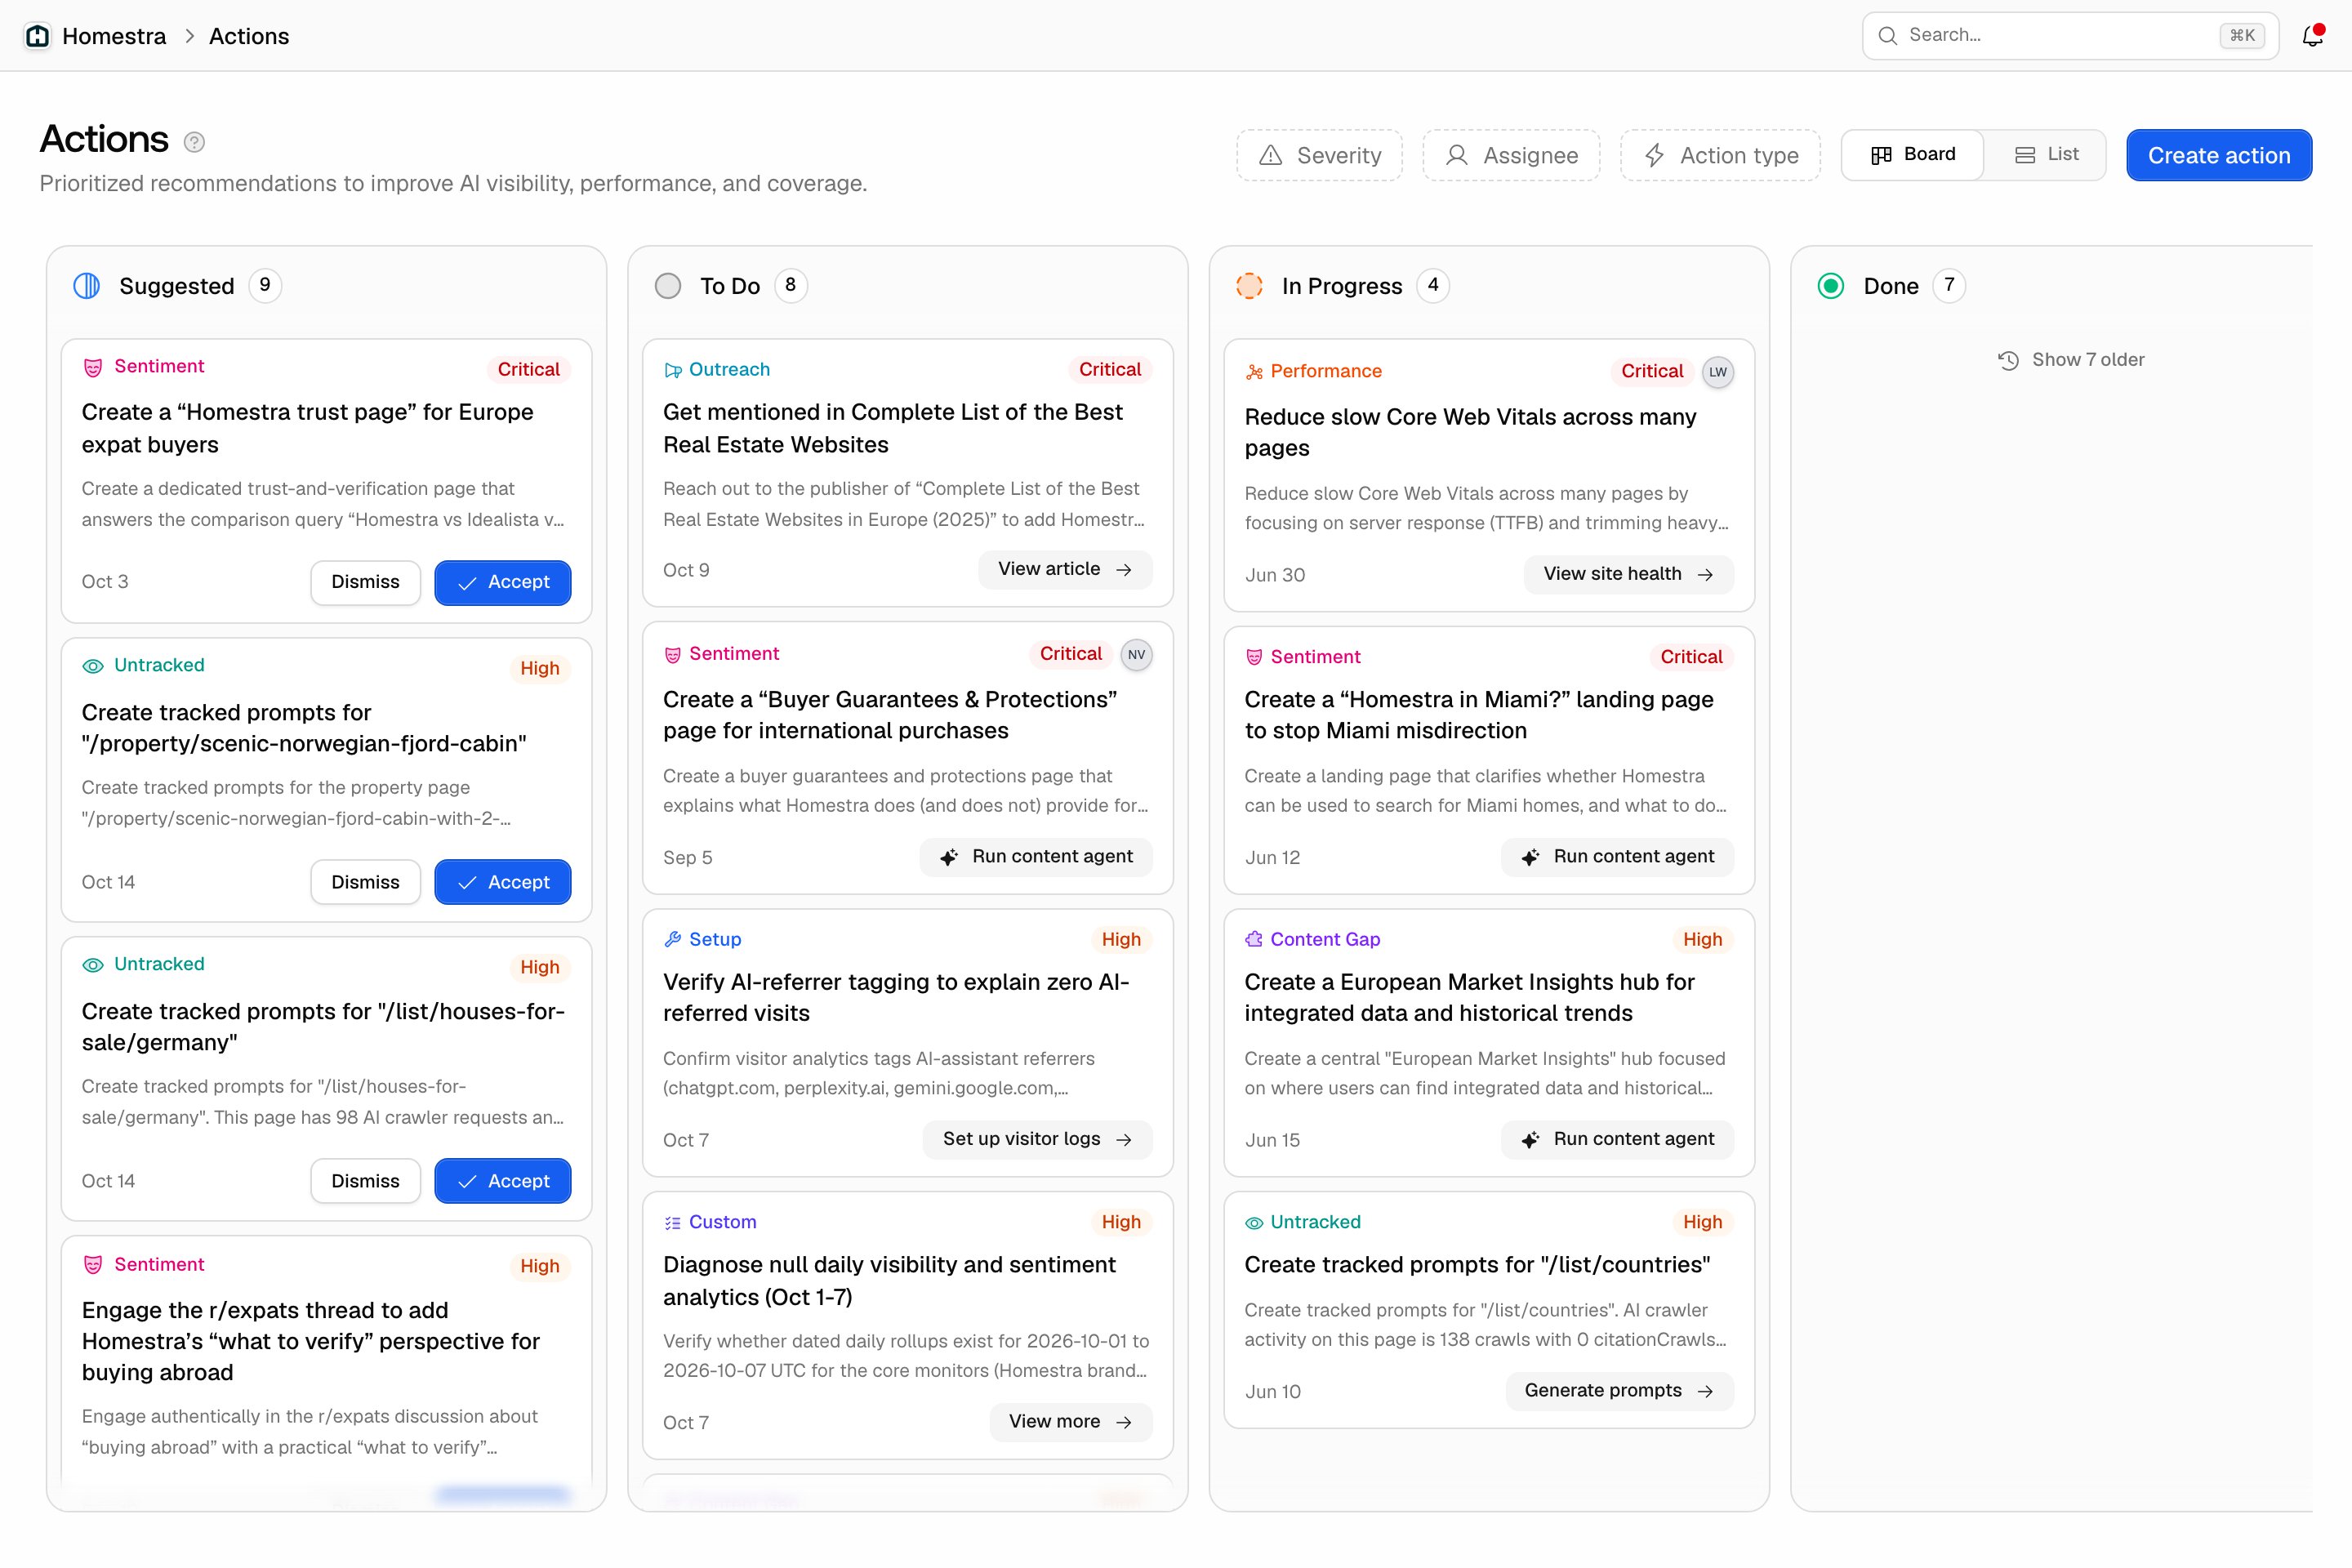Click Set up visitor logs
The width and height of the screenshot is (2352, 1568).
click(x=1037, y=1139)
